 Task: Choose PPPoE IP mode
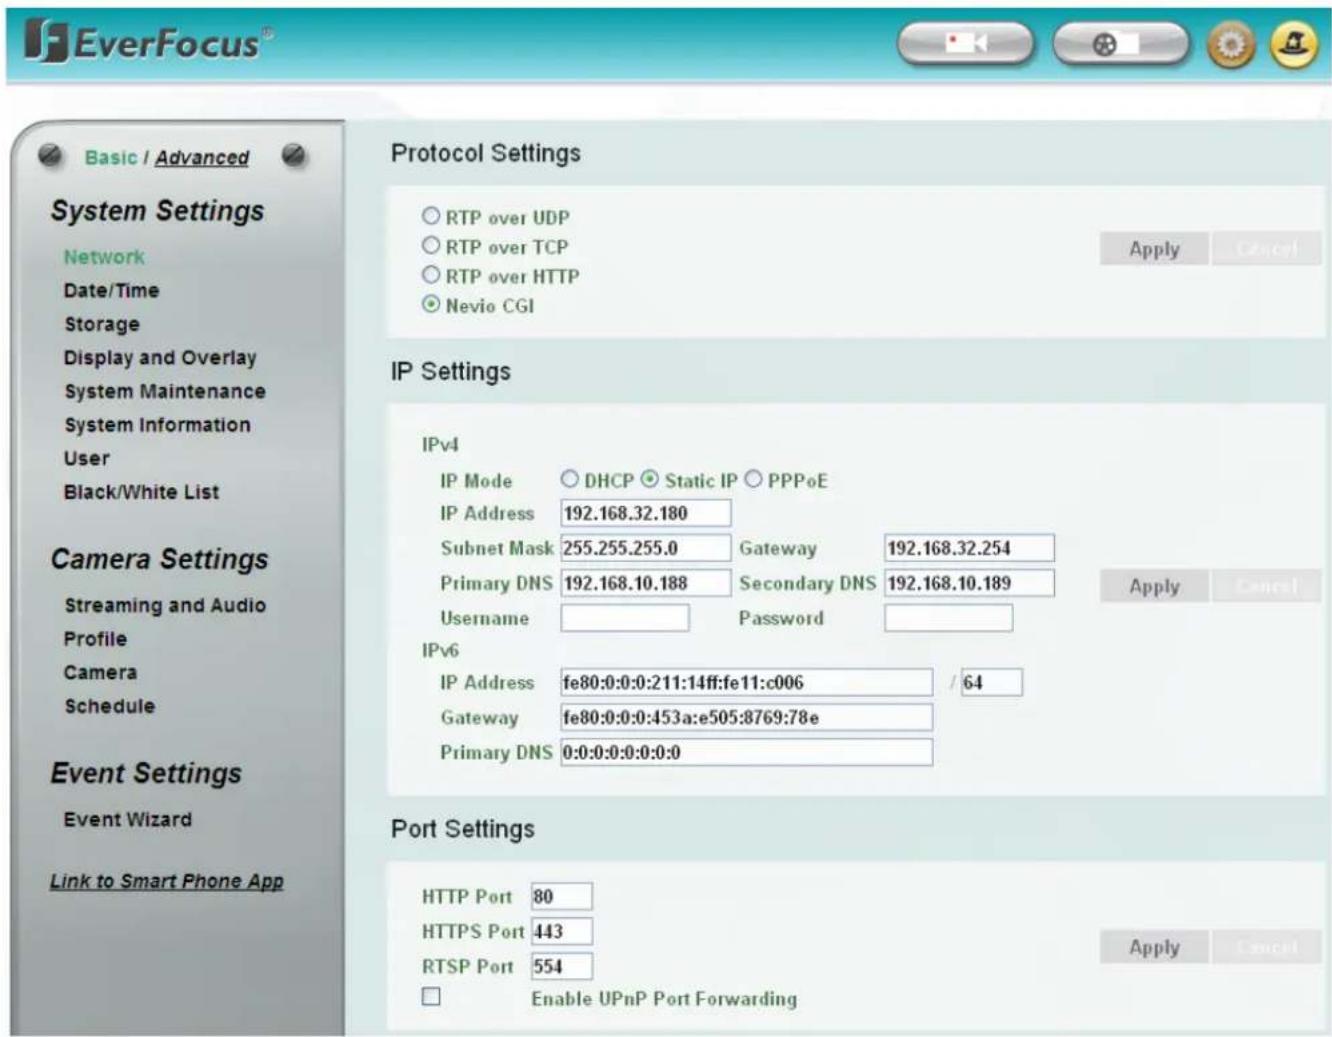pos(753,479)
